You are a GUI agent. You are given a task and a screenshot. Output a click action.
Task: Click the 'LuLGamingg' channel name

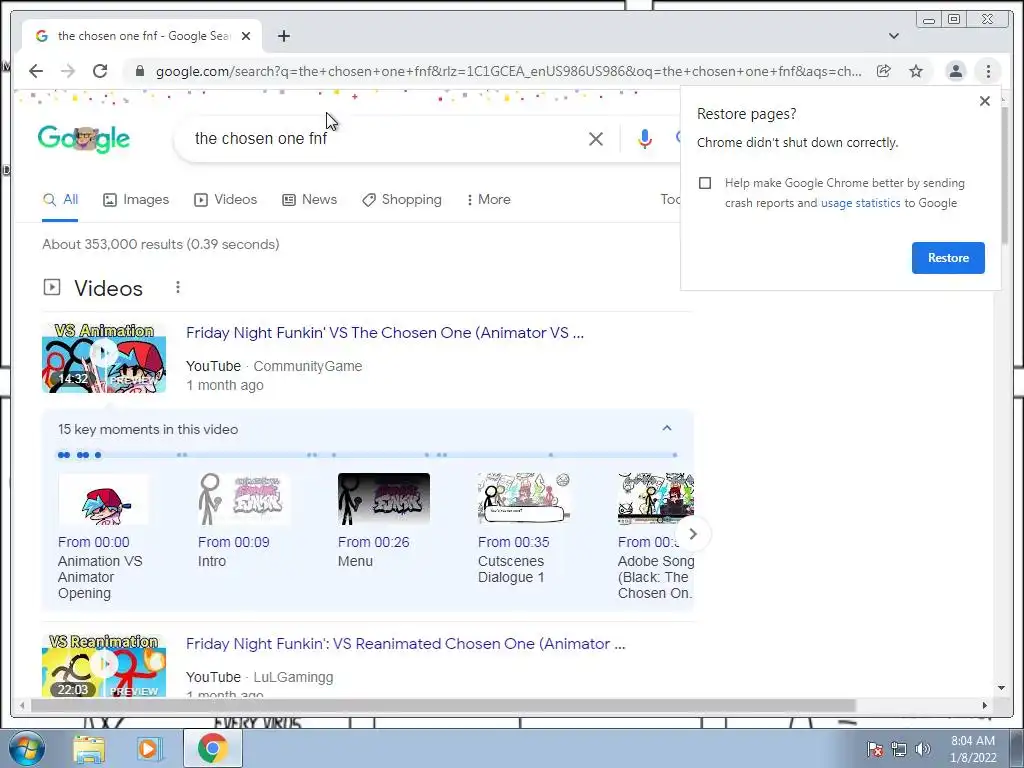pos(293,677)
